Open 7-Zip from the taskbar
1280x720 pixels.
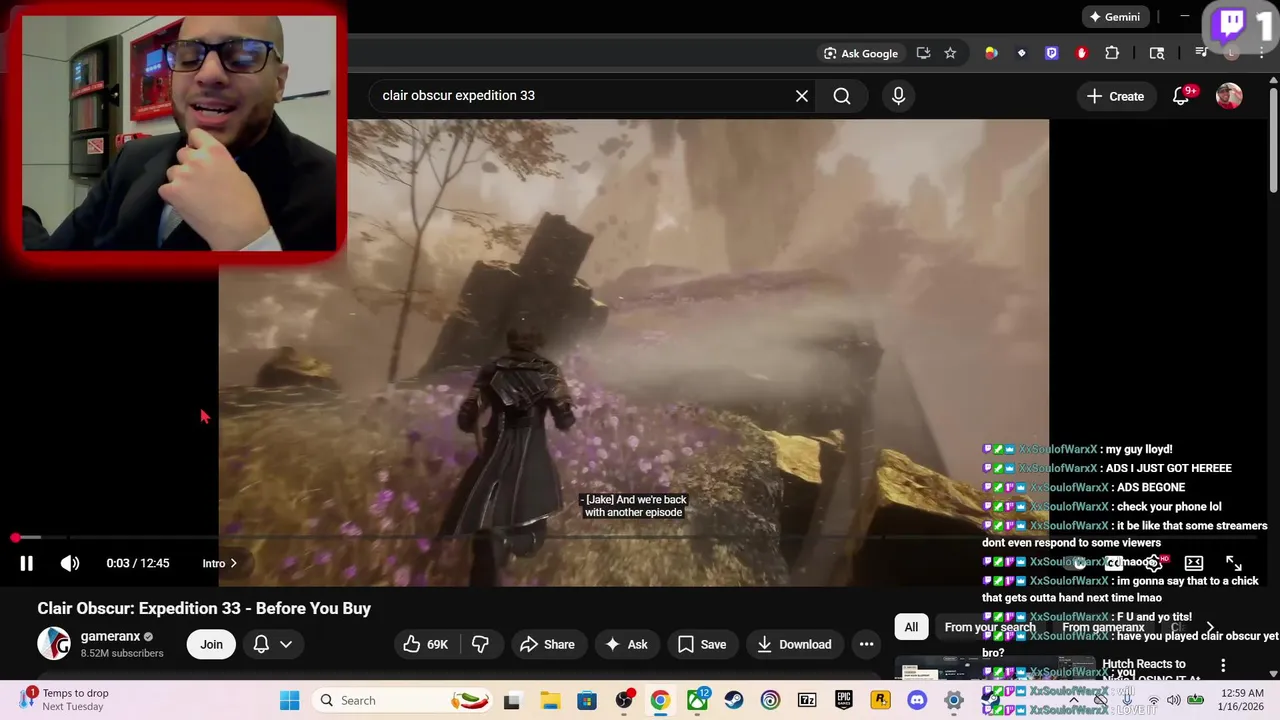807,700
